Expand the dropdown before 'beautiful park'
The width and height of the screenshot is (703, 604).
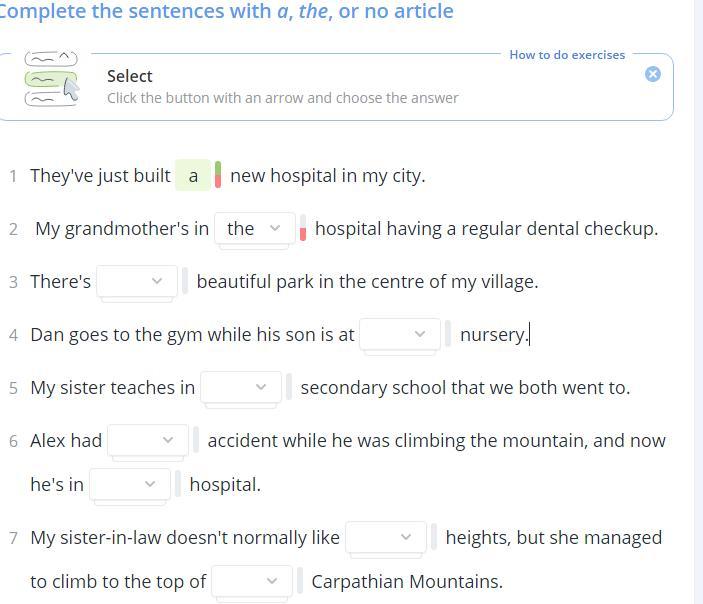pyautogui.click(x=137, y=282)
